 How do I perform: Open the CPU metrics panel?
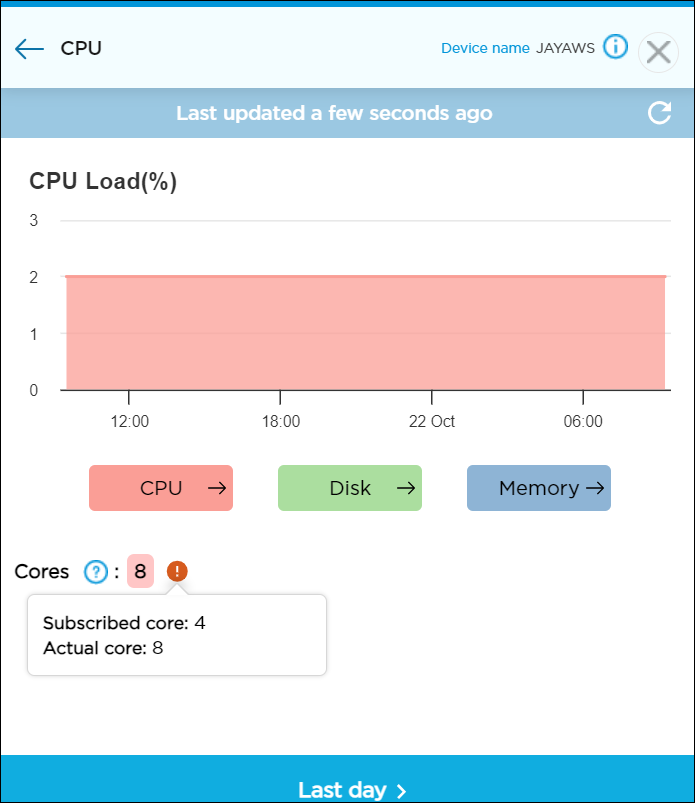[160, 488]
